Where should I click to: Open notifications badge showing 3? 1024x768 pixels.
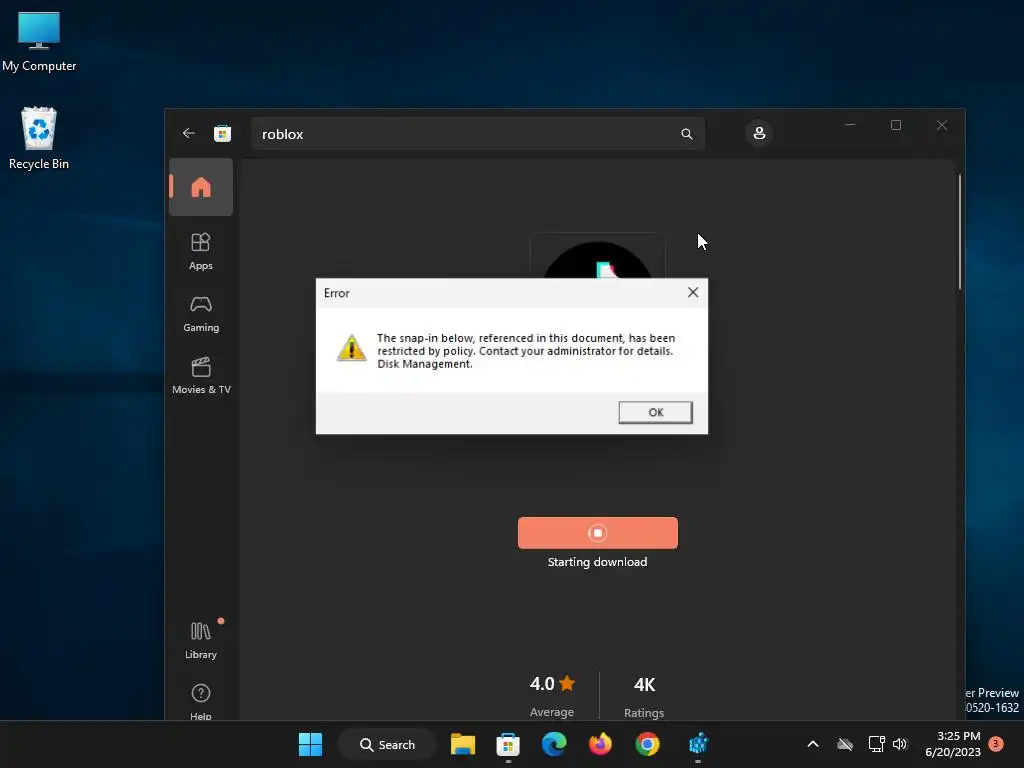tap(996, 743)
